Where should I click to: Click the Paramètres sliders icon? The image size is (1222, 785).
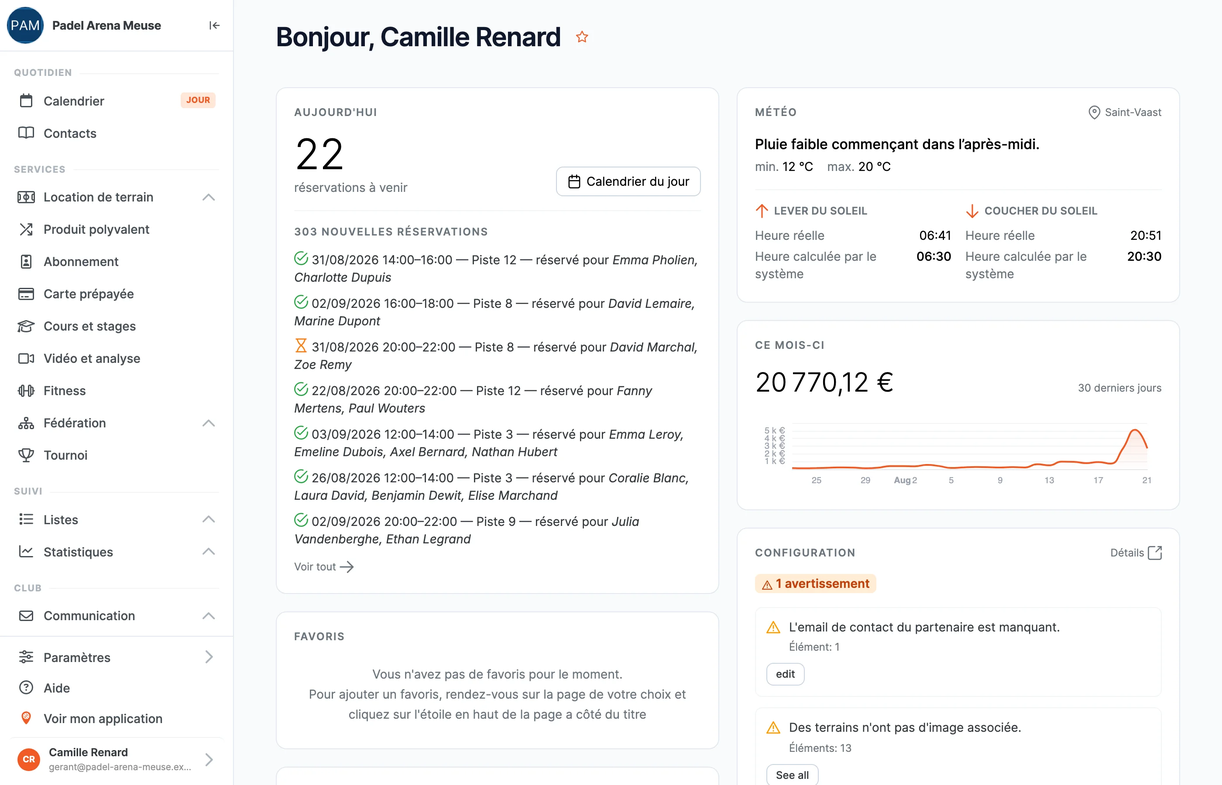click(x=26, y=657)
